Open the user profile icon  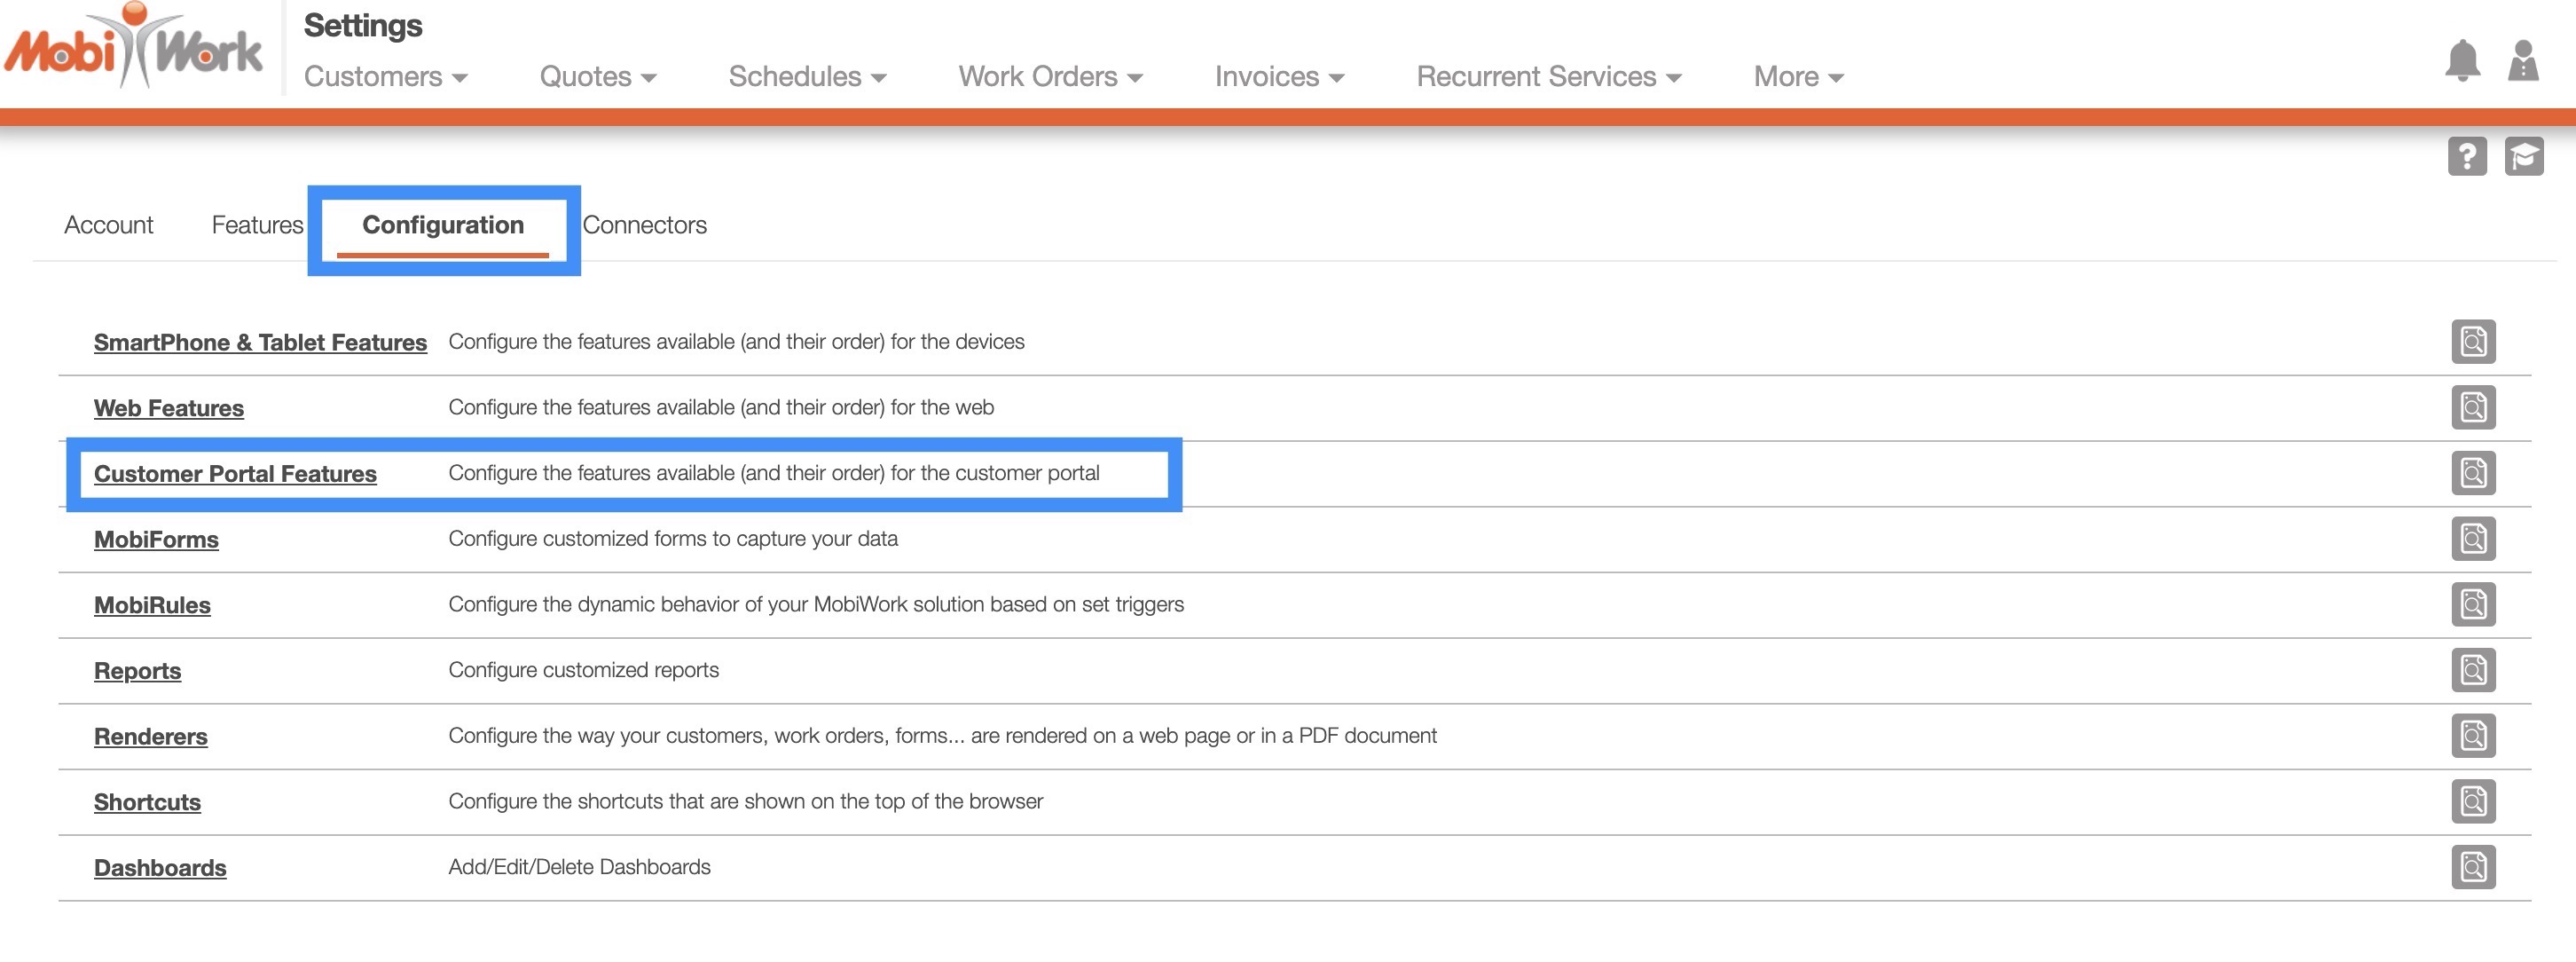(2523, 62)
